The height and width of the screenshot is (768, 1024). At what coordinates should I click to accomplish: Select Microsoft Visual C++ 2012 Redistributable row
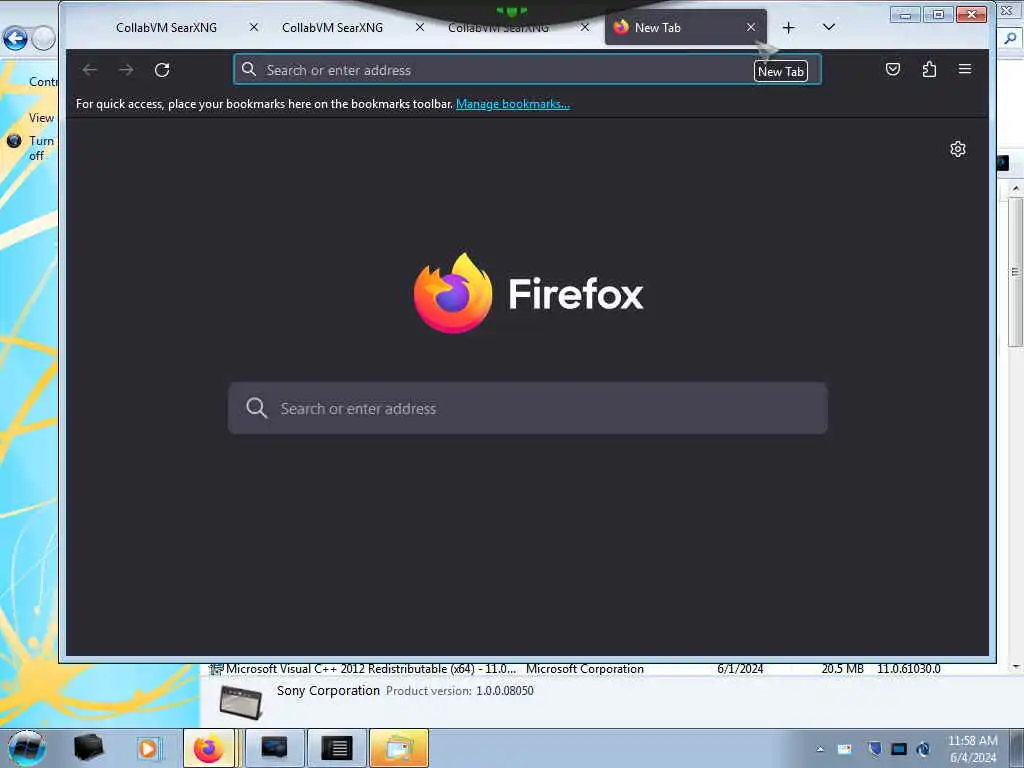point(575,669)
